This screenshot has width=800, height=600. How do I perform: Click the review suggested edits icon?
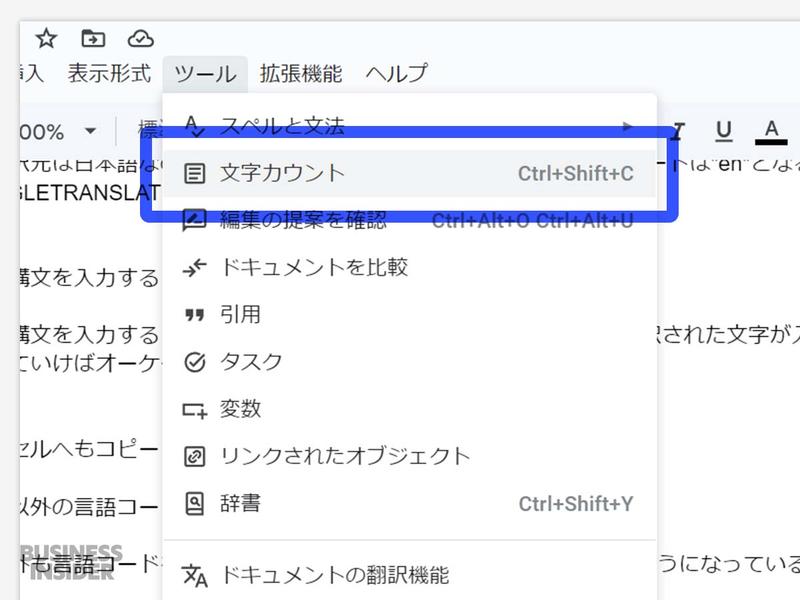(194, 220)
